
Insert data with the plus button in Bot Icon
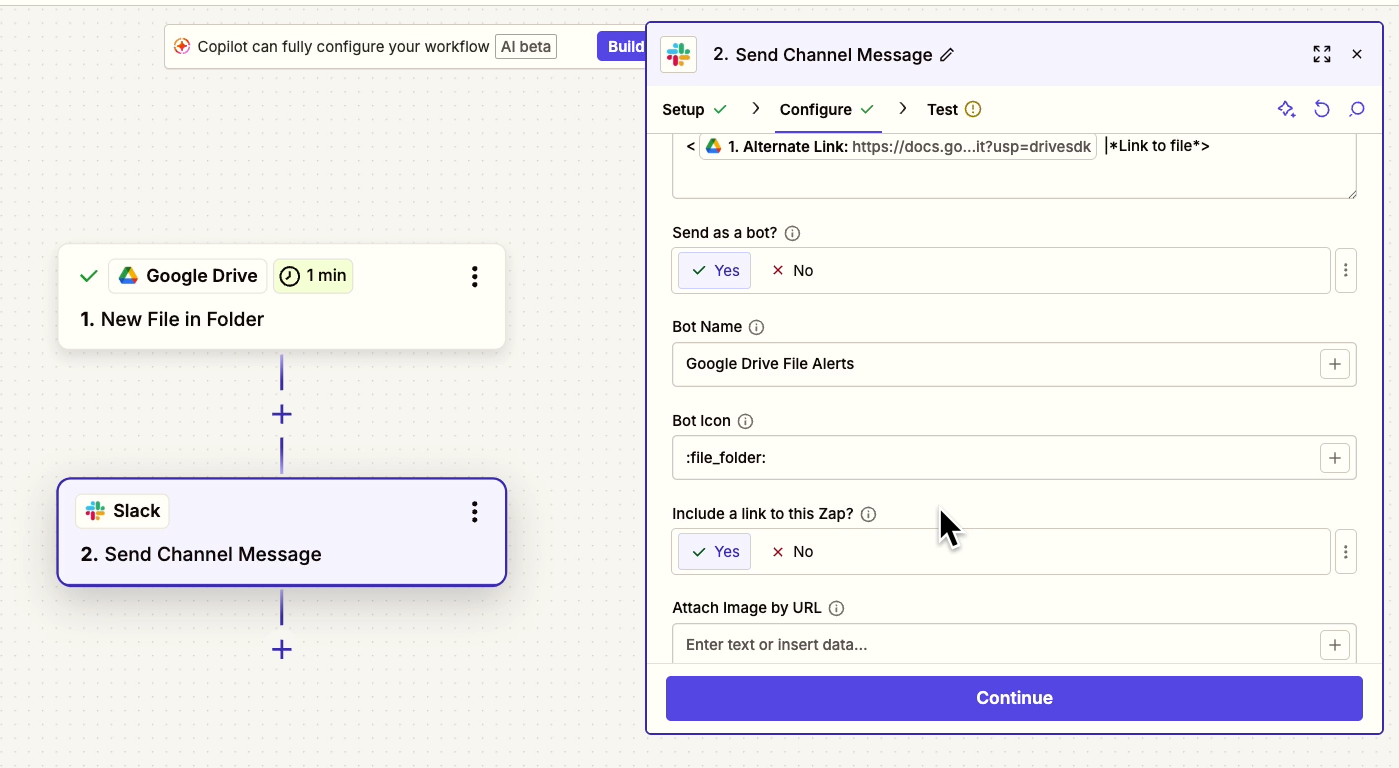[x=1335, y=458]
